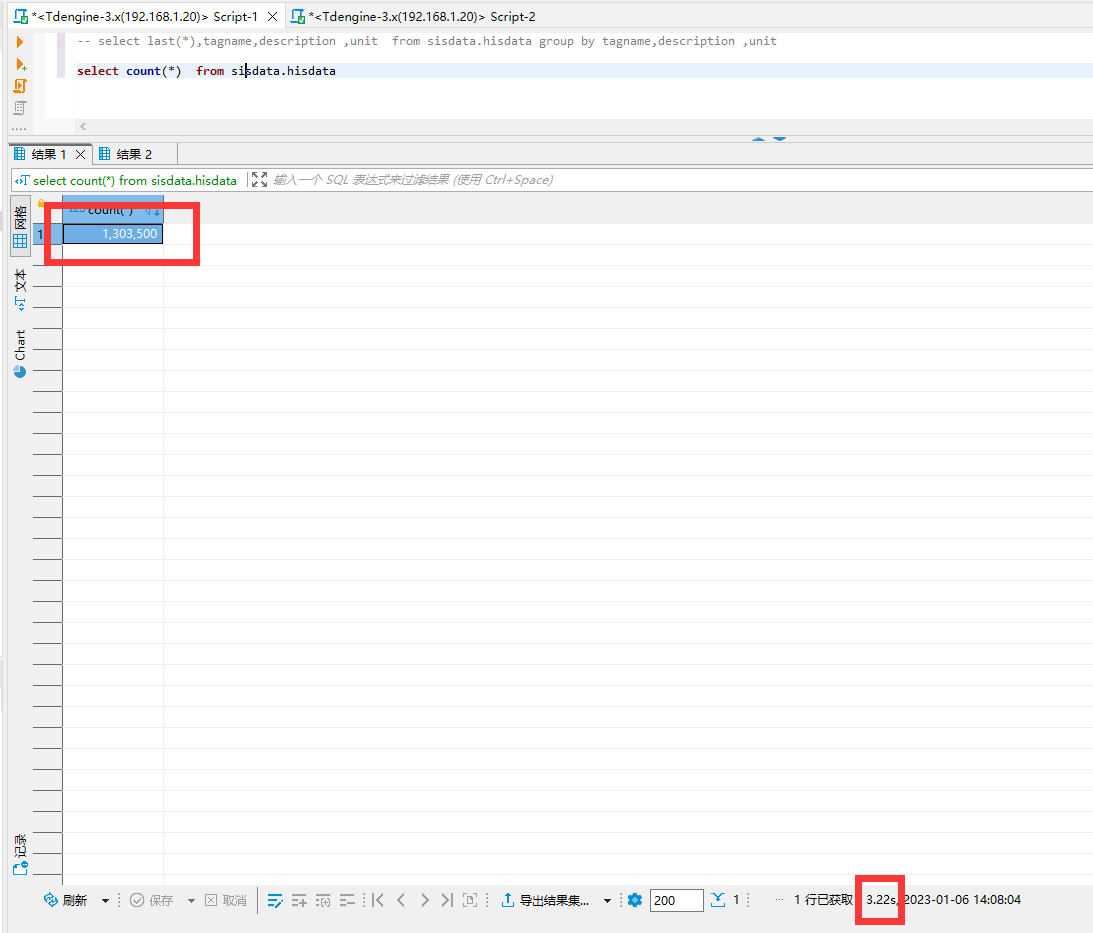Go to the last row
The height and width of the screenshot is (933, 1093).
(448, 900)
